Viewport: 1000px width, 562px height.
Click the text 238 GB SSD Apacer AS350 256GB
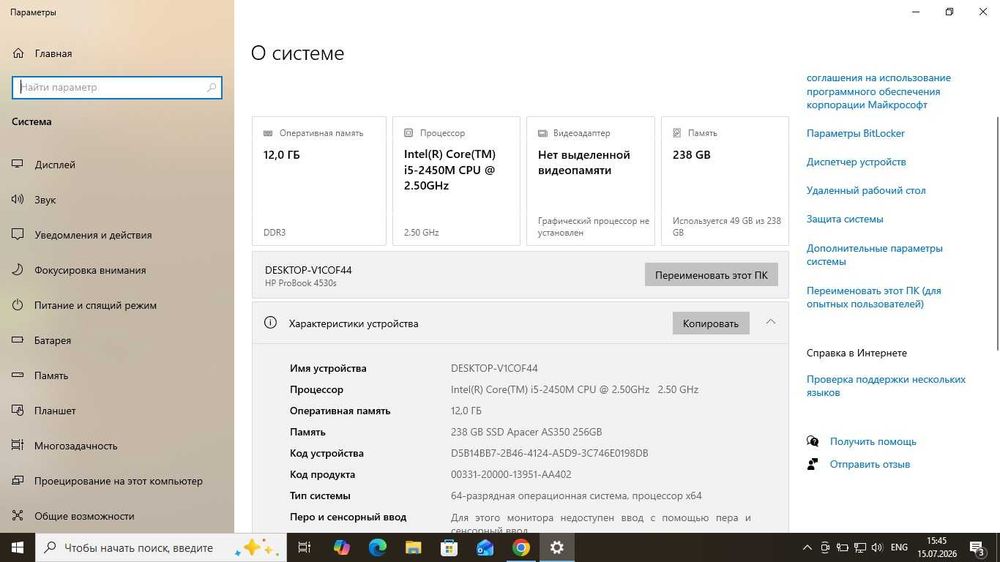coord(526,432)
